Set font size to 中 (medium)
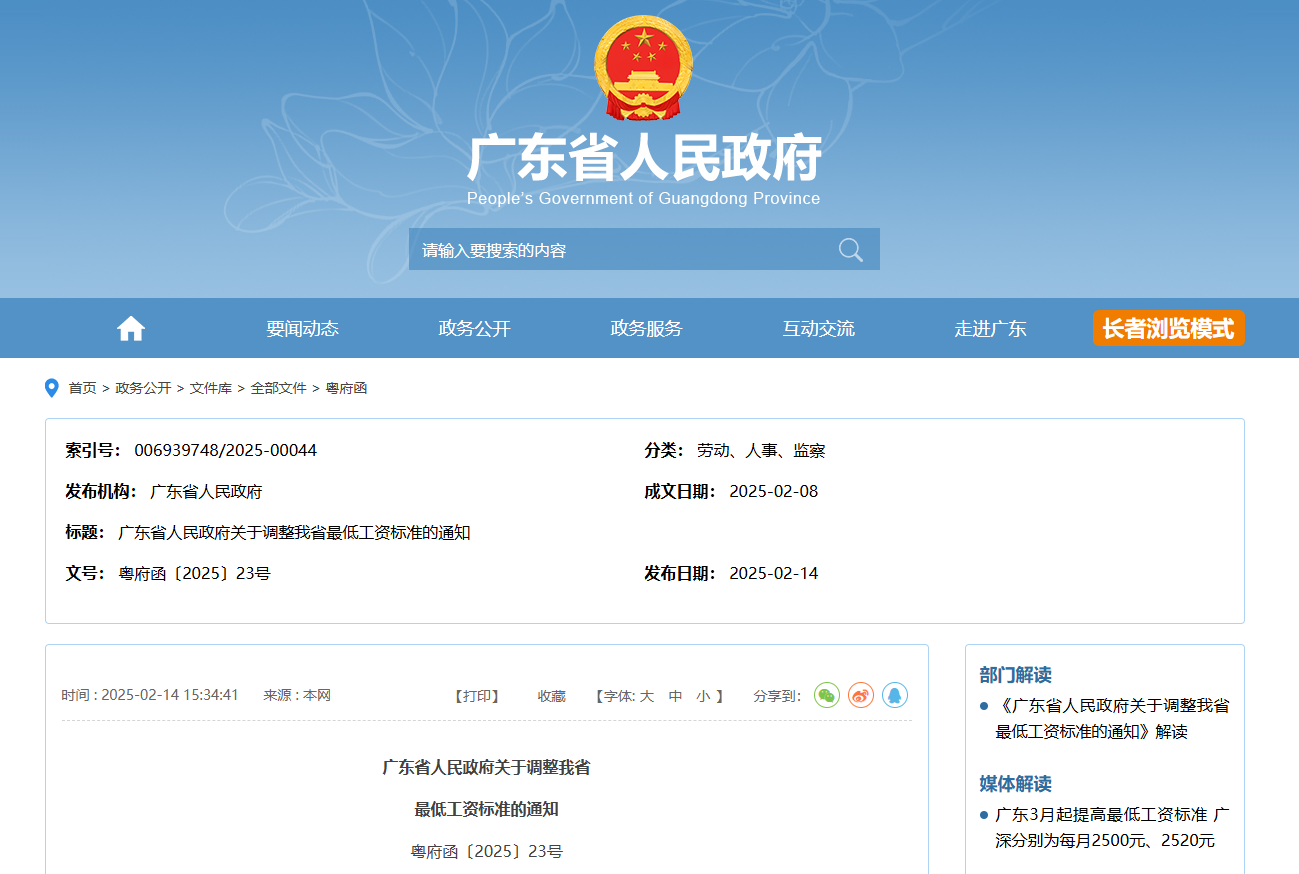Viewport: 1299px width, 874px height. click(675, 696)
